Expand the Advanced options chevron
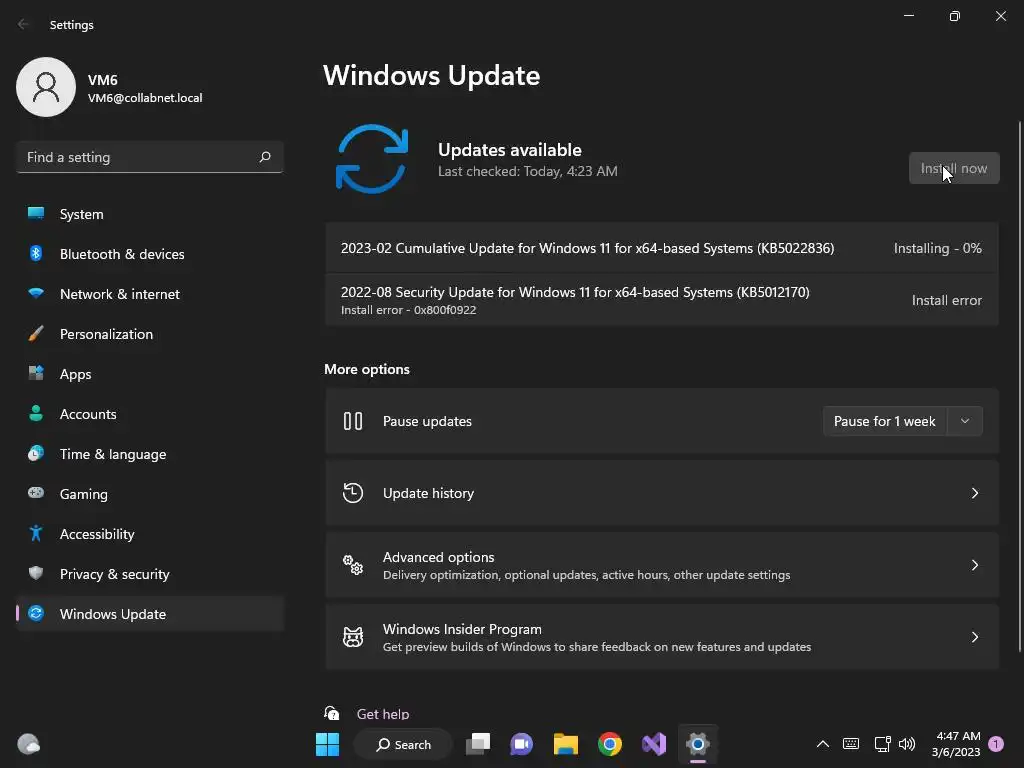 (974, 565)
